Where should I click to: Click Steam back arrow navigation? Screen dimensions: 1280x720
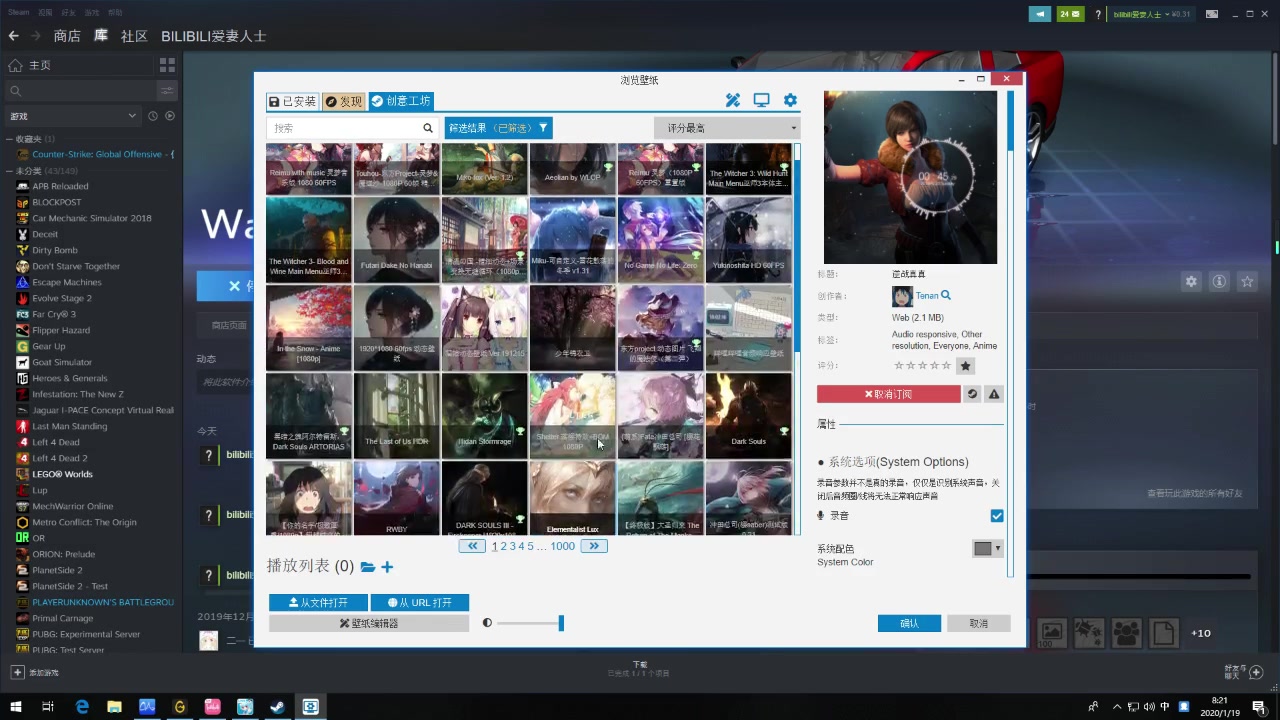13,36
